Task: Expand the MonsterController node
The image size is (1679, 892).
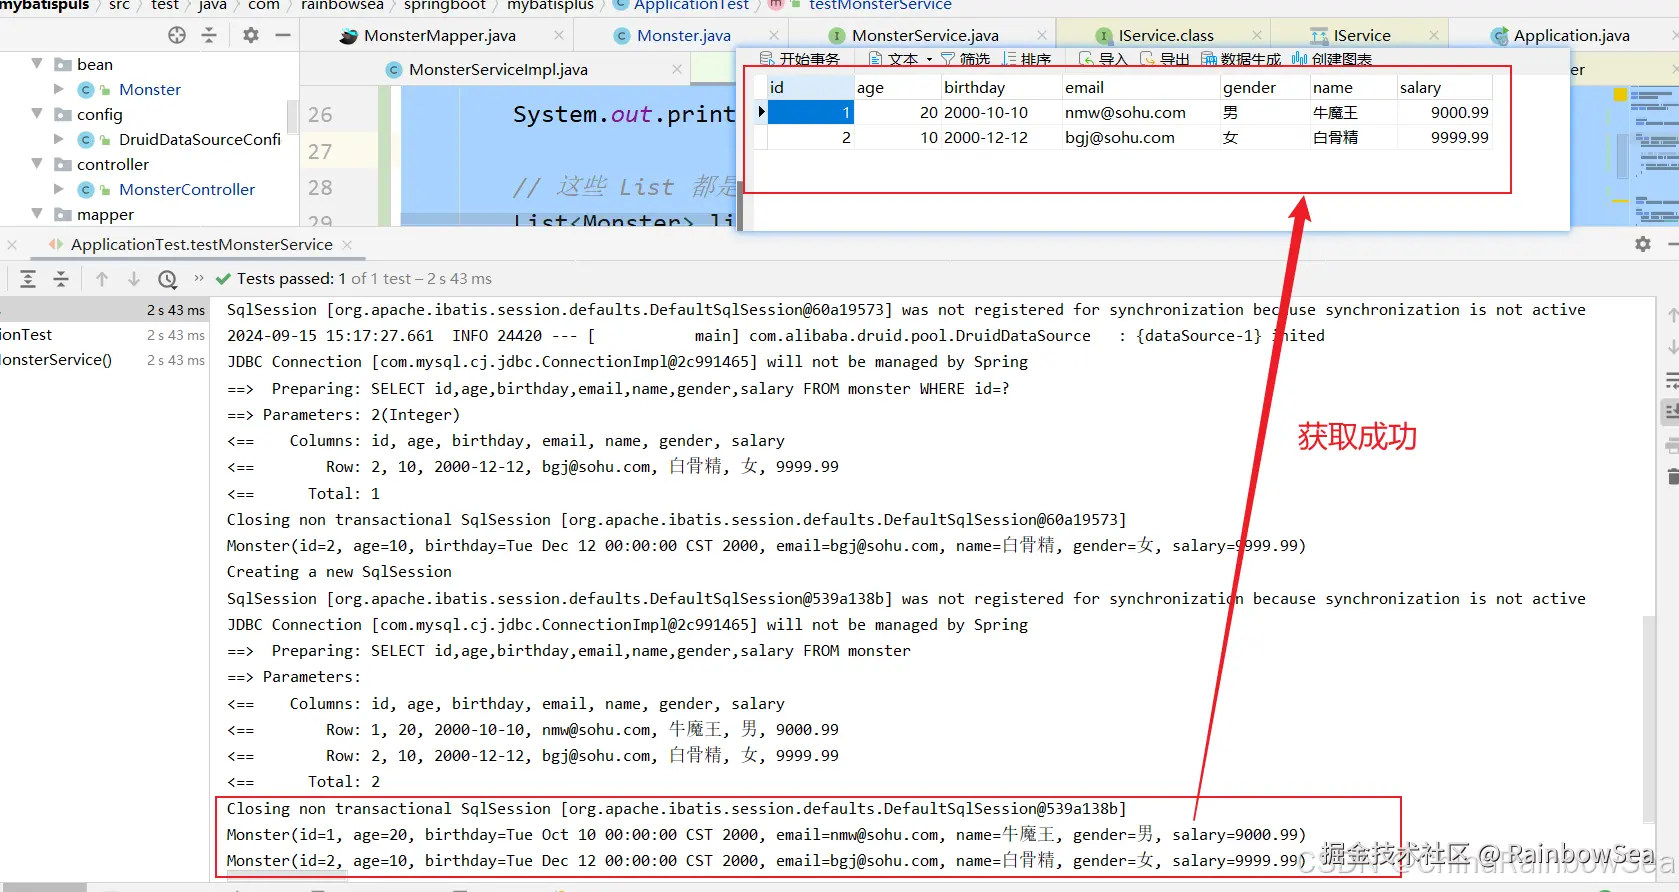Action: click(x=59, y=189)
